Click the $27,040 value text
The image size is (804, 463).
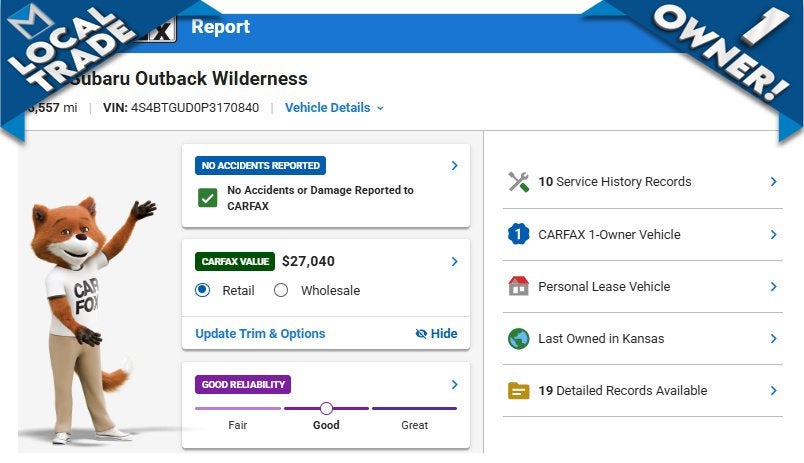click(x=308, y=261)
